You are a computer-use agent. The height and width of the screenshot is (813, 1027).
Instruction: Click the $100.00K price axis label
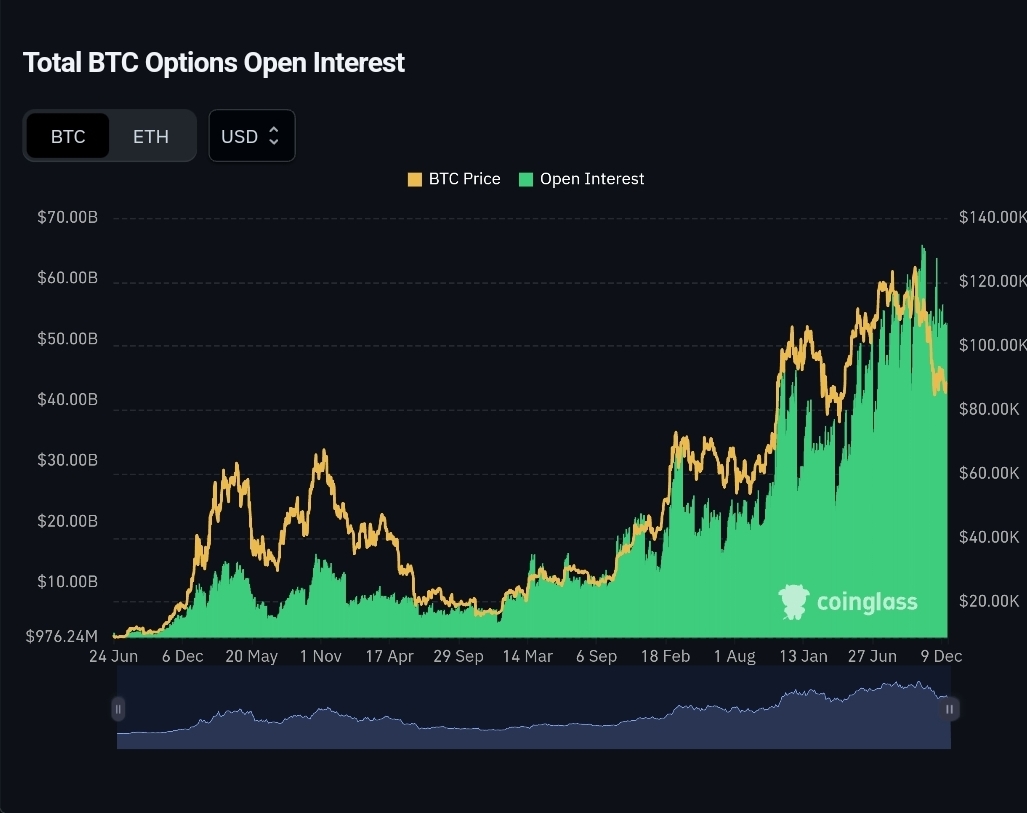coord(993,345)
